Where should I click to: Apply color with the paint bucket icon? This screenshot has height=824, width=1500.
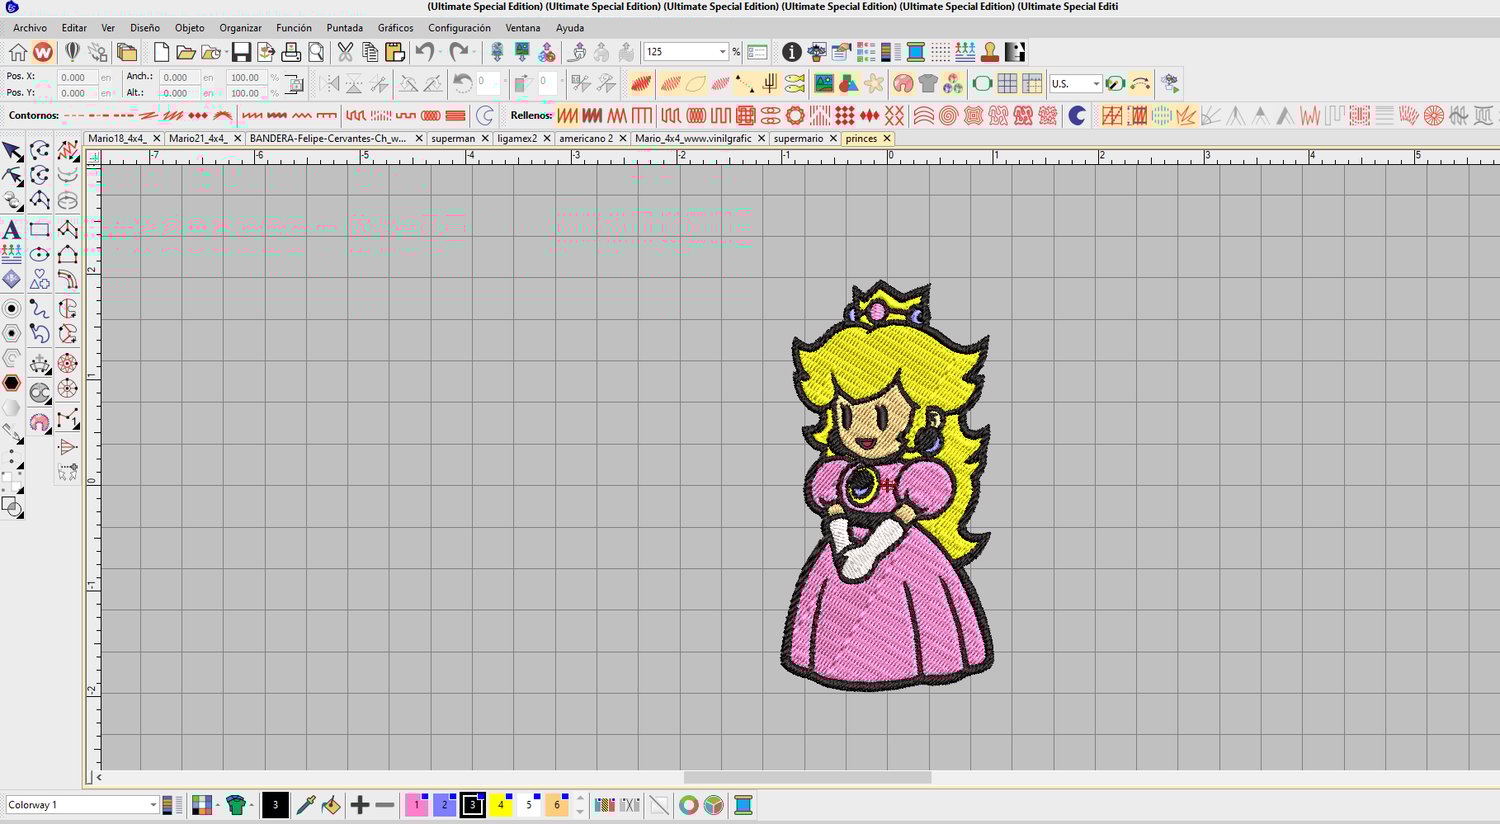[331, 805]
